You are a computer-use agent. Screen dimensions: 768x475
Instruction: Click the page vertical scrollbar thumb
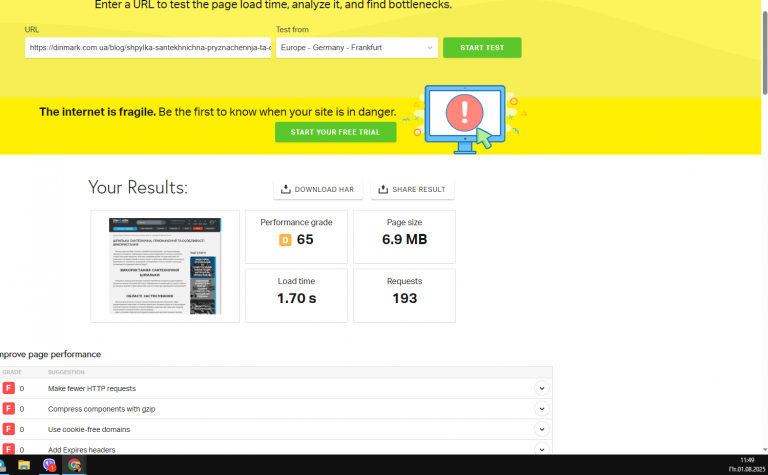click(765, 51)
